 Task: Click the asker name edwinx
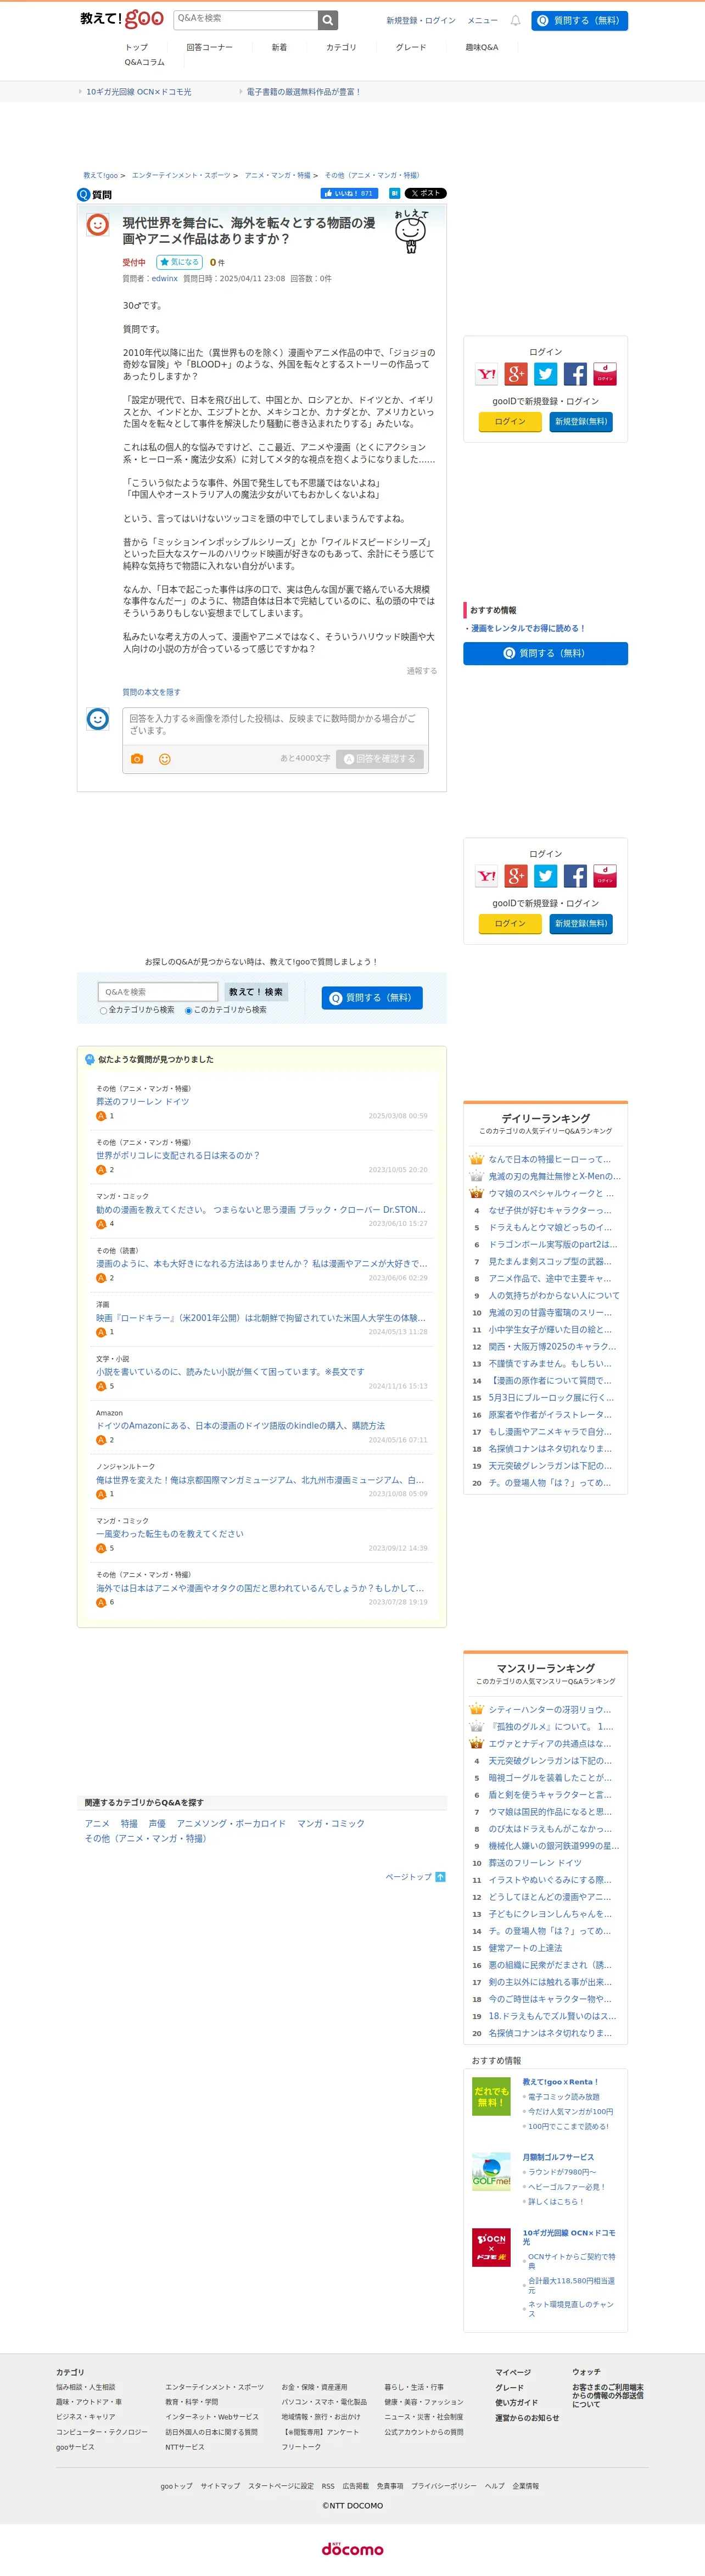tap(165, 279)
